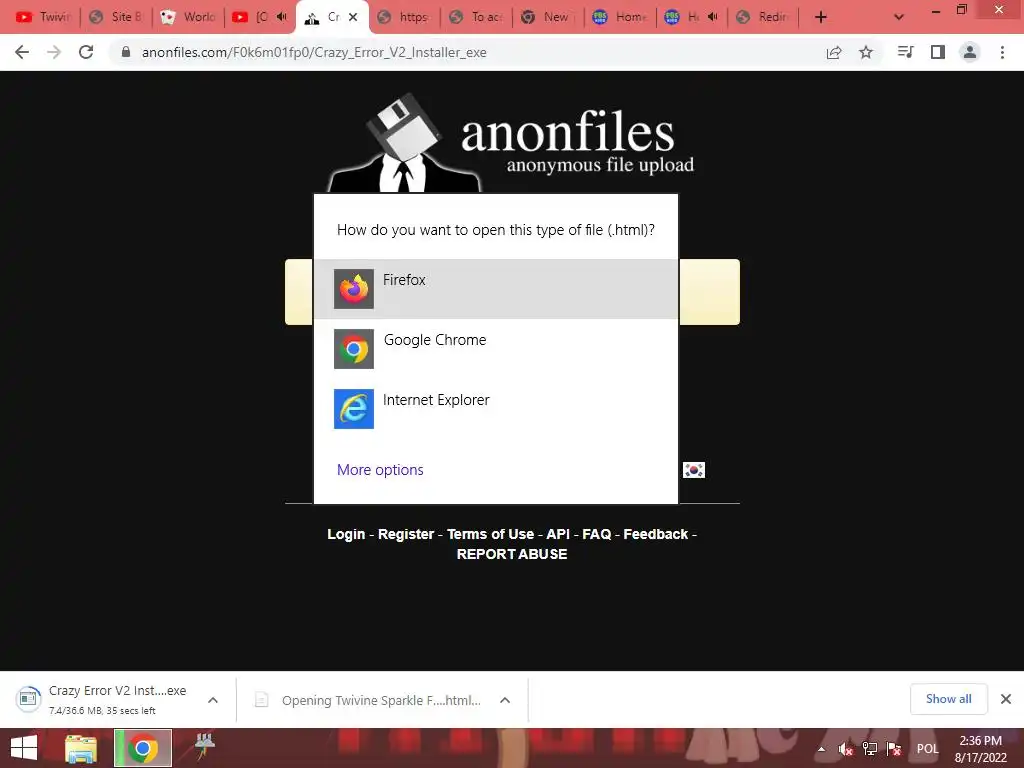Open the API link
The width and height of the screenshot is (1024, 768).
[558, 534]
